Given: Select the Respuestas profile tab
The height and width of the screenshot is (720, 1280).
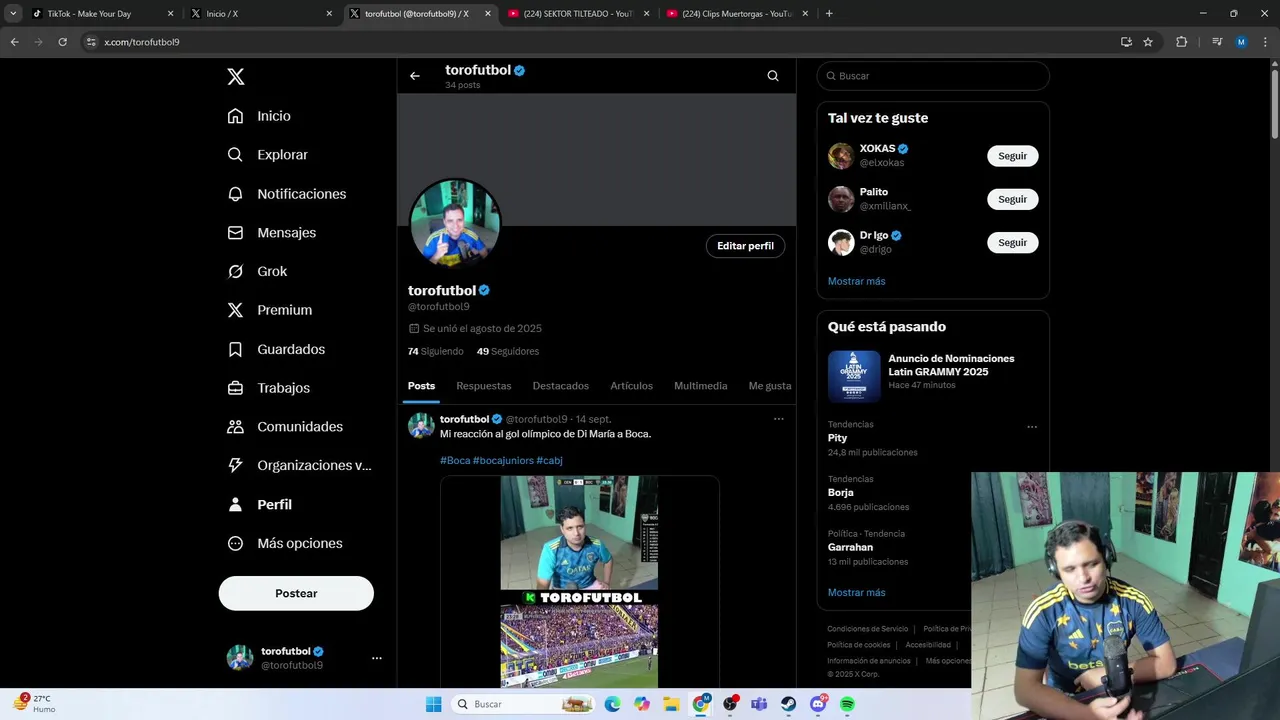Looking at the screenshot, I should (484, 386).
